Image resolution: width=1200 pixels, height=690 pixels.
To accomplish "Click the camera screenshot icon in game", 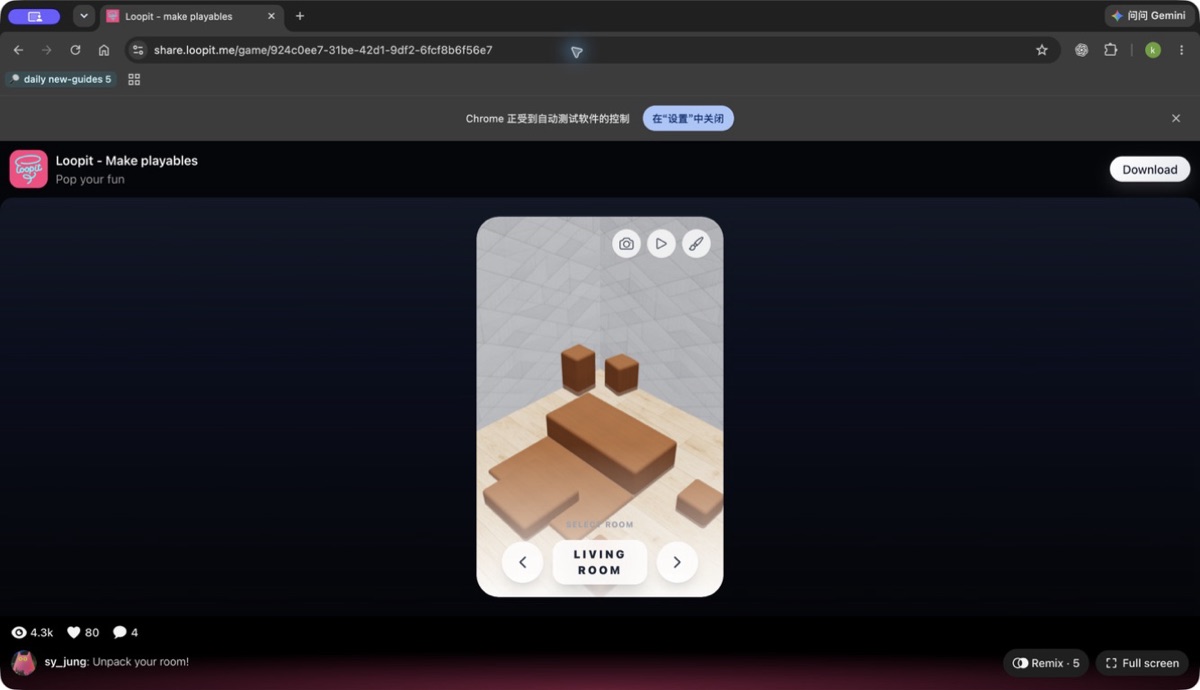I will (626, 244).
